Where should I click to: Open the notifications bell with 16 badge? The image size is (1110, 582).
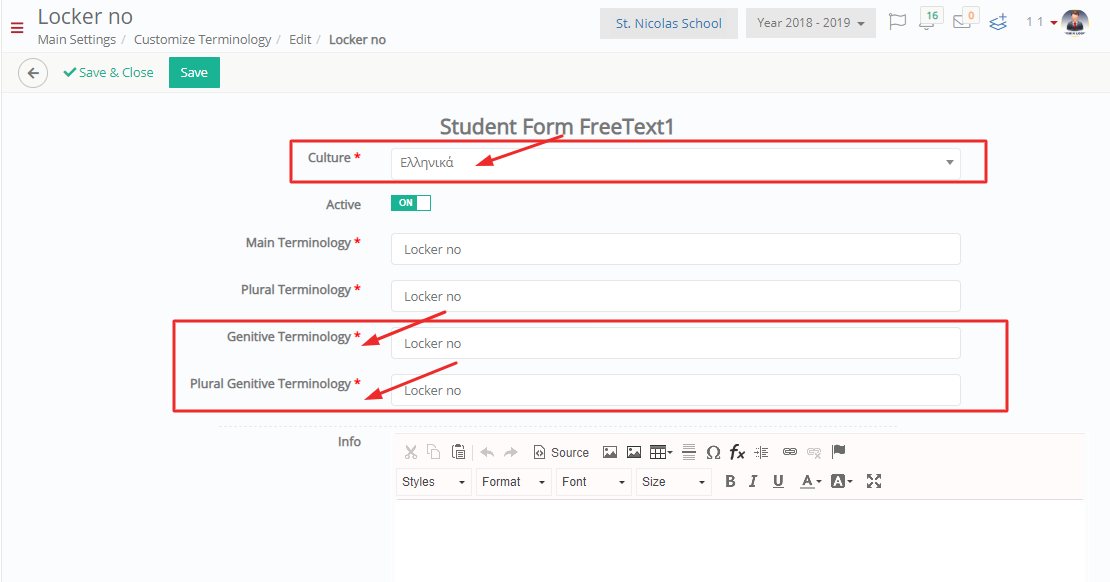click(x=929, y=20)
